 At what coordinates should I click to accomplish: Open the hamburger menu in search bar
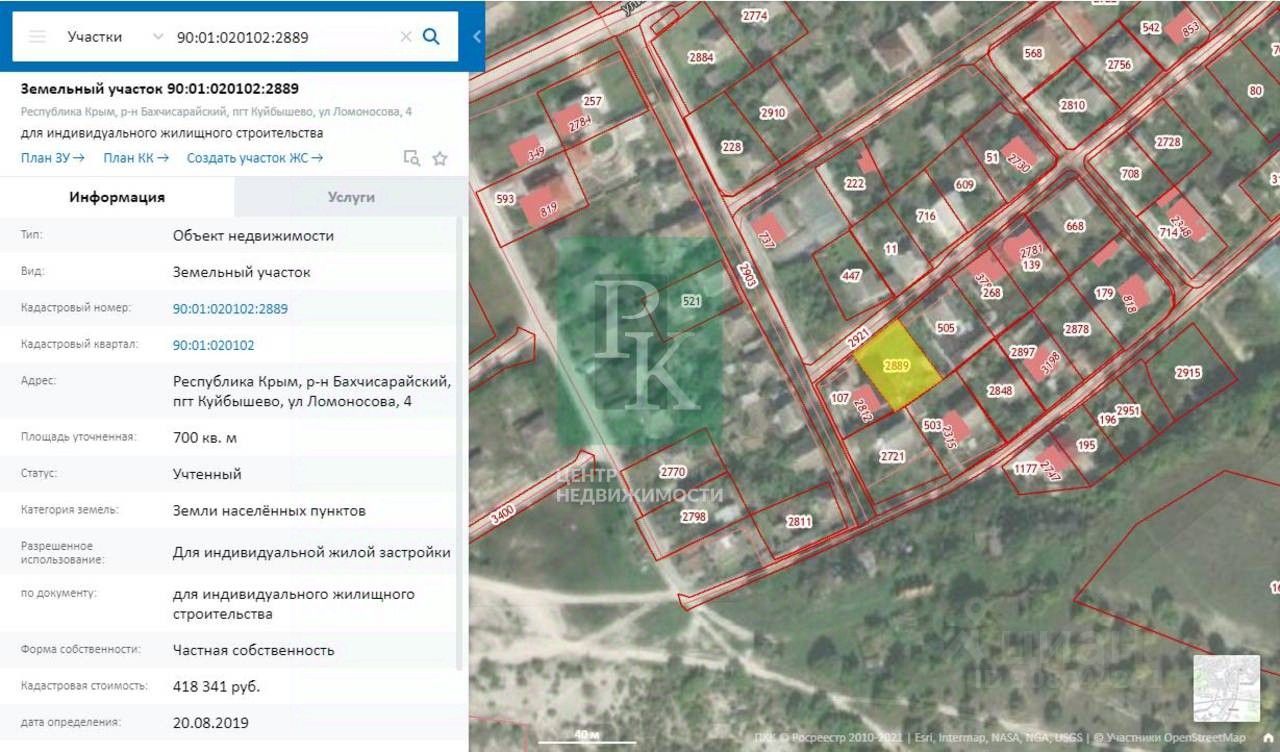click(37, 37)
